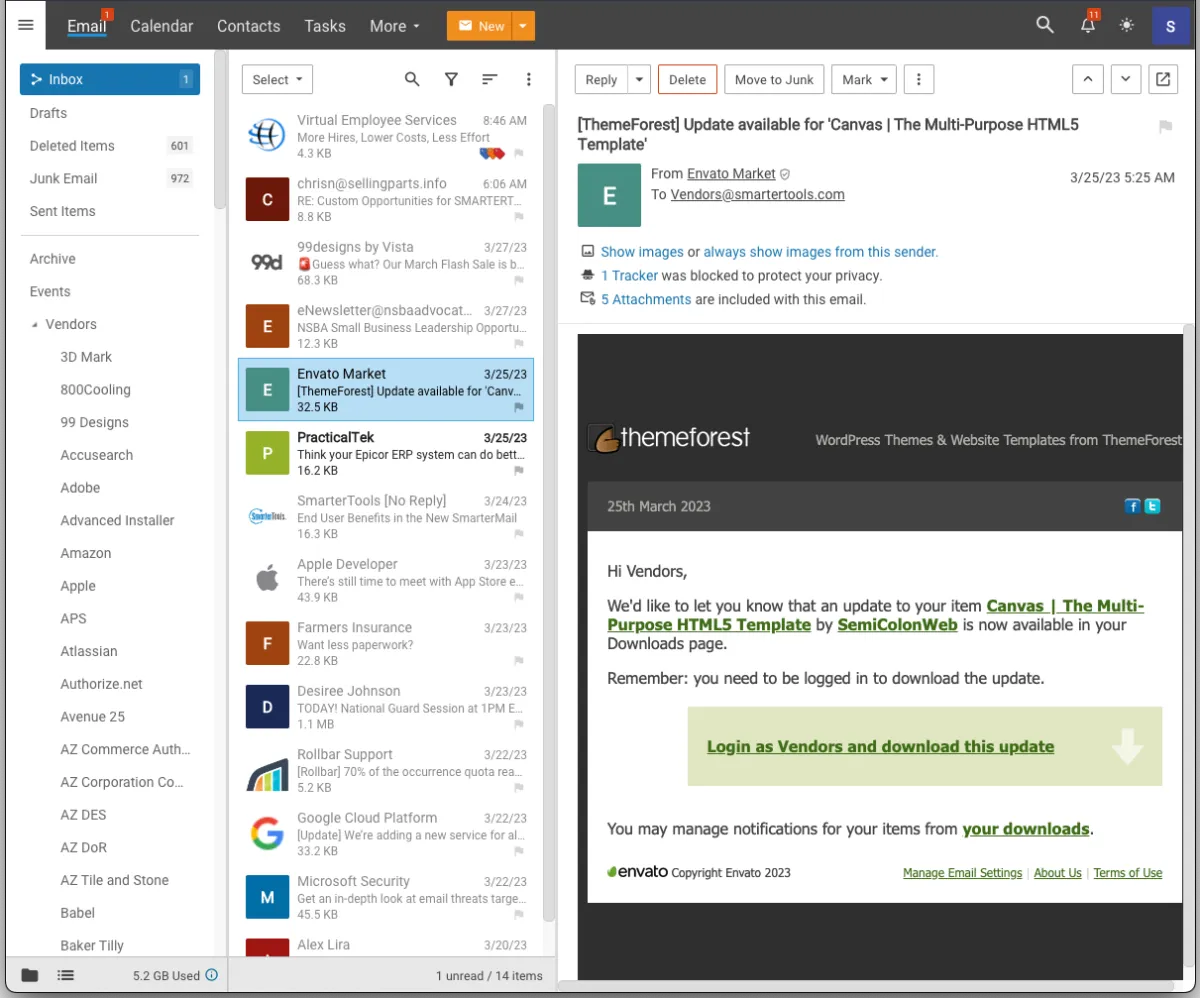Switch to the Tasks tab

pyautogui.click(x=325, y=26)
